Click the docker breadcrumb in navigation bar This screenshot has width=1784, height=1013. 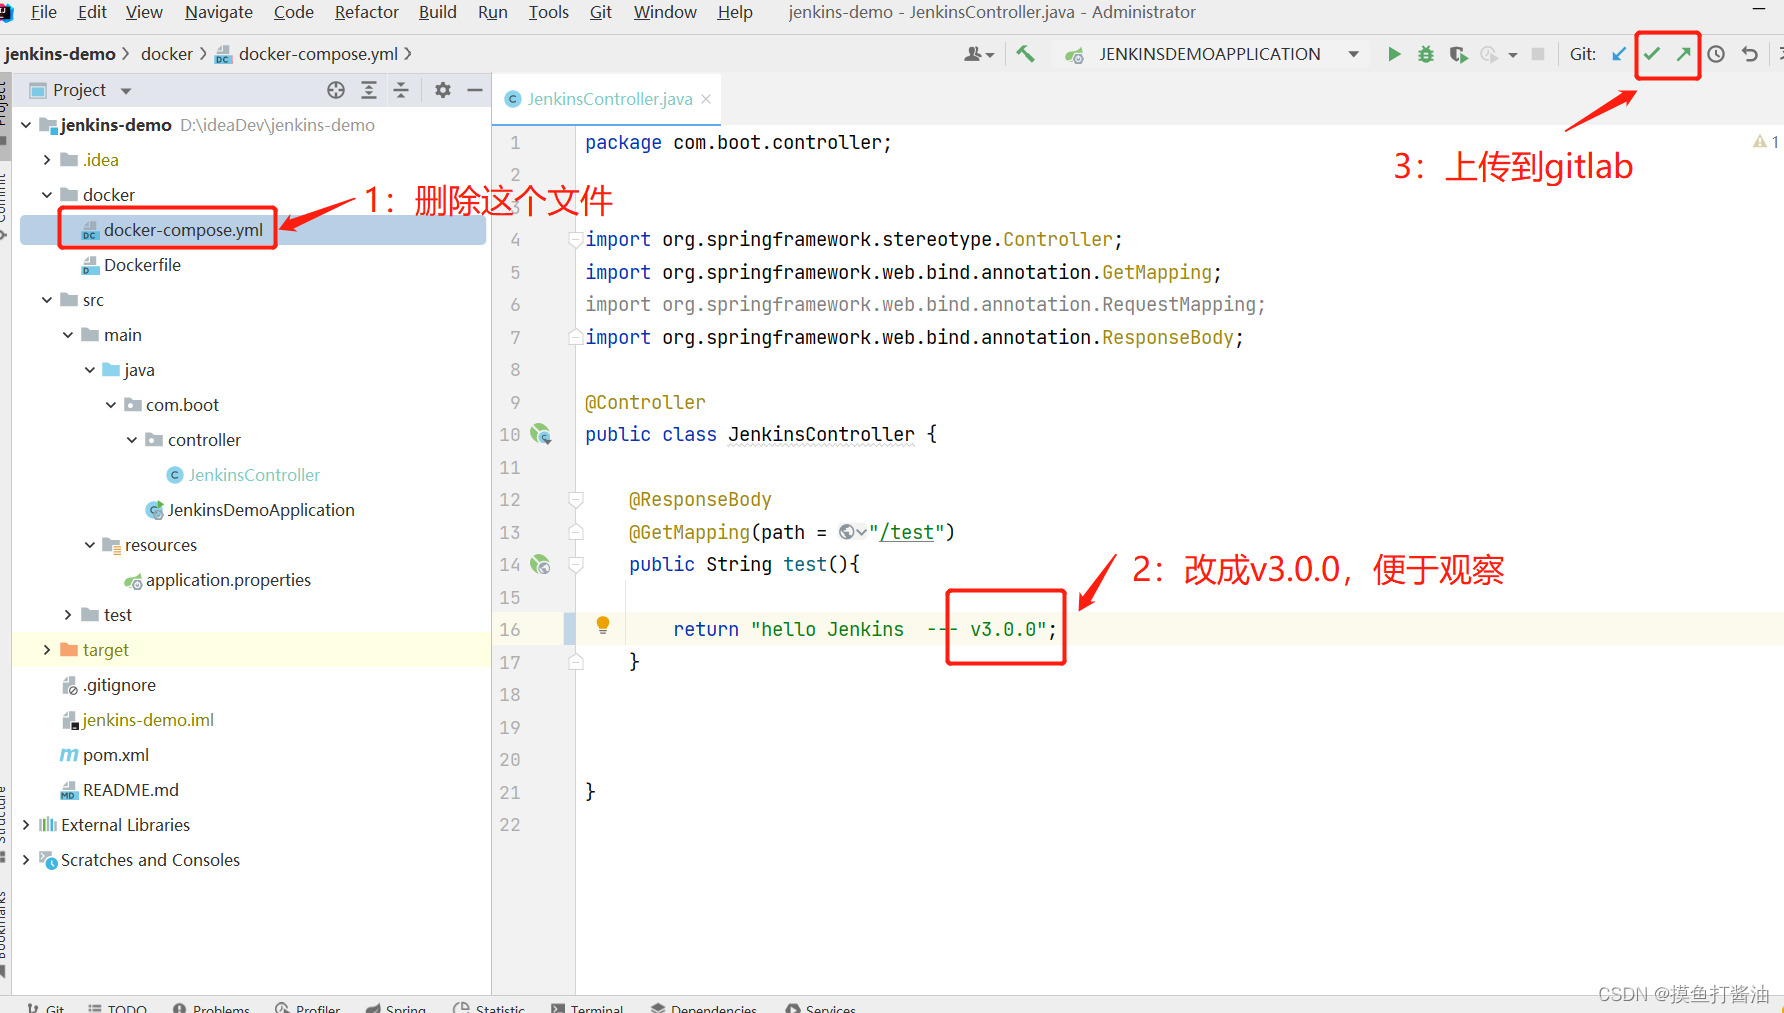pos(167,54)
